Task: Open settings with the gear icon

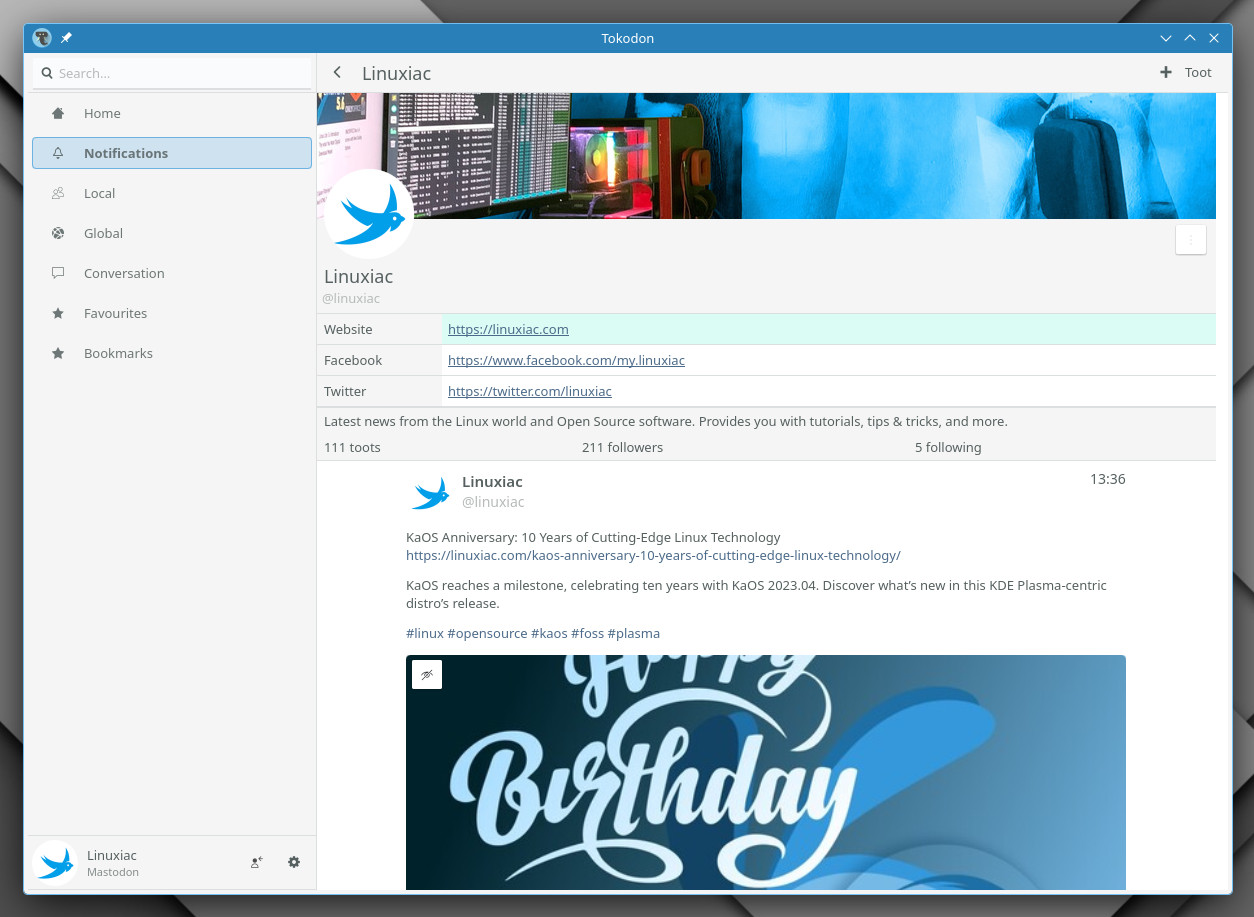Action: click(x=294, y=862)
